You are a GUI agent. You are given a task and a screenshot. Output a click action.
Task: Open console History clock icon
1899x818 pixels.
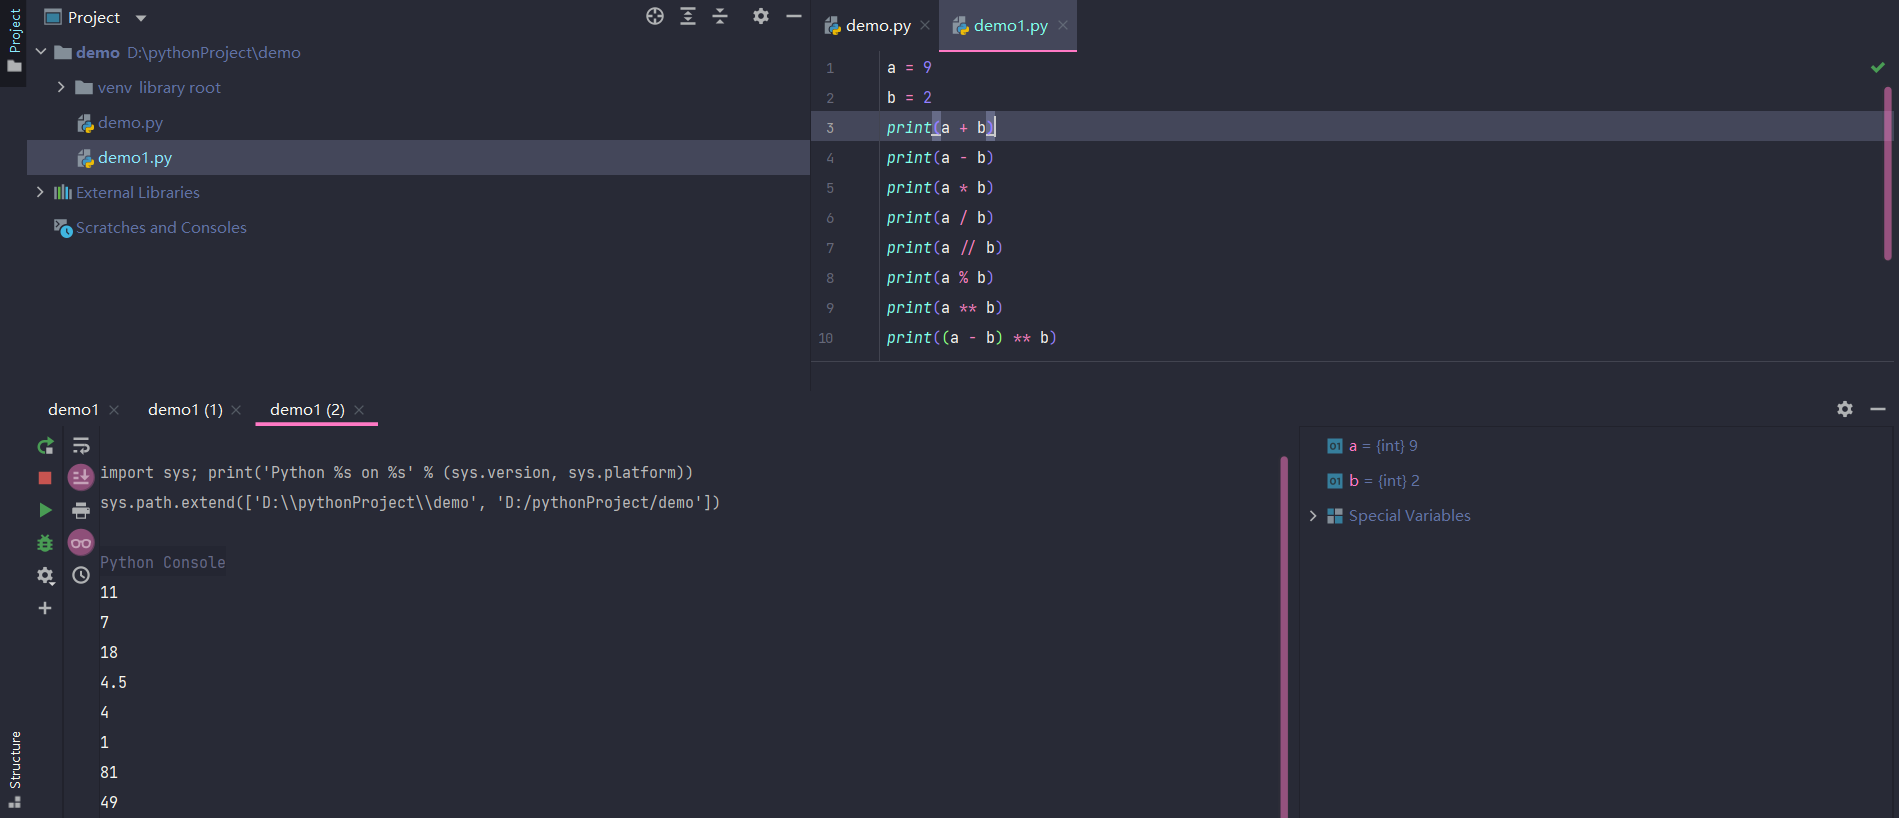coord(81,575)
